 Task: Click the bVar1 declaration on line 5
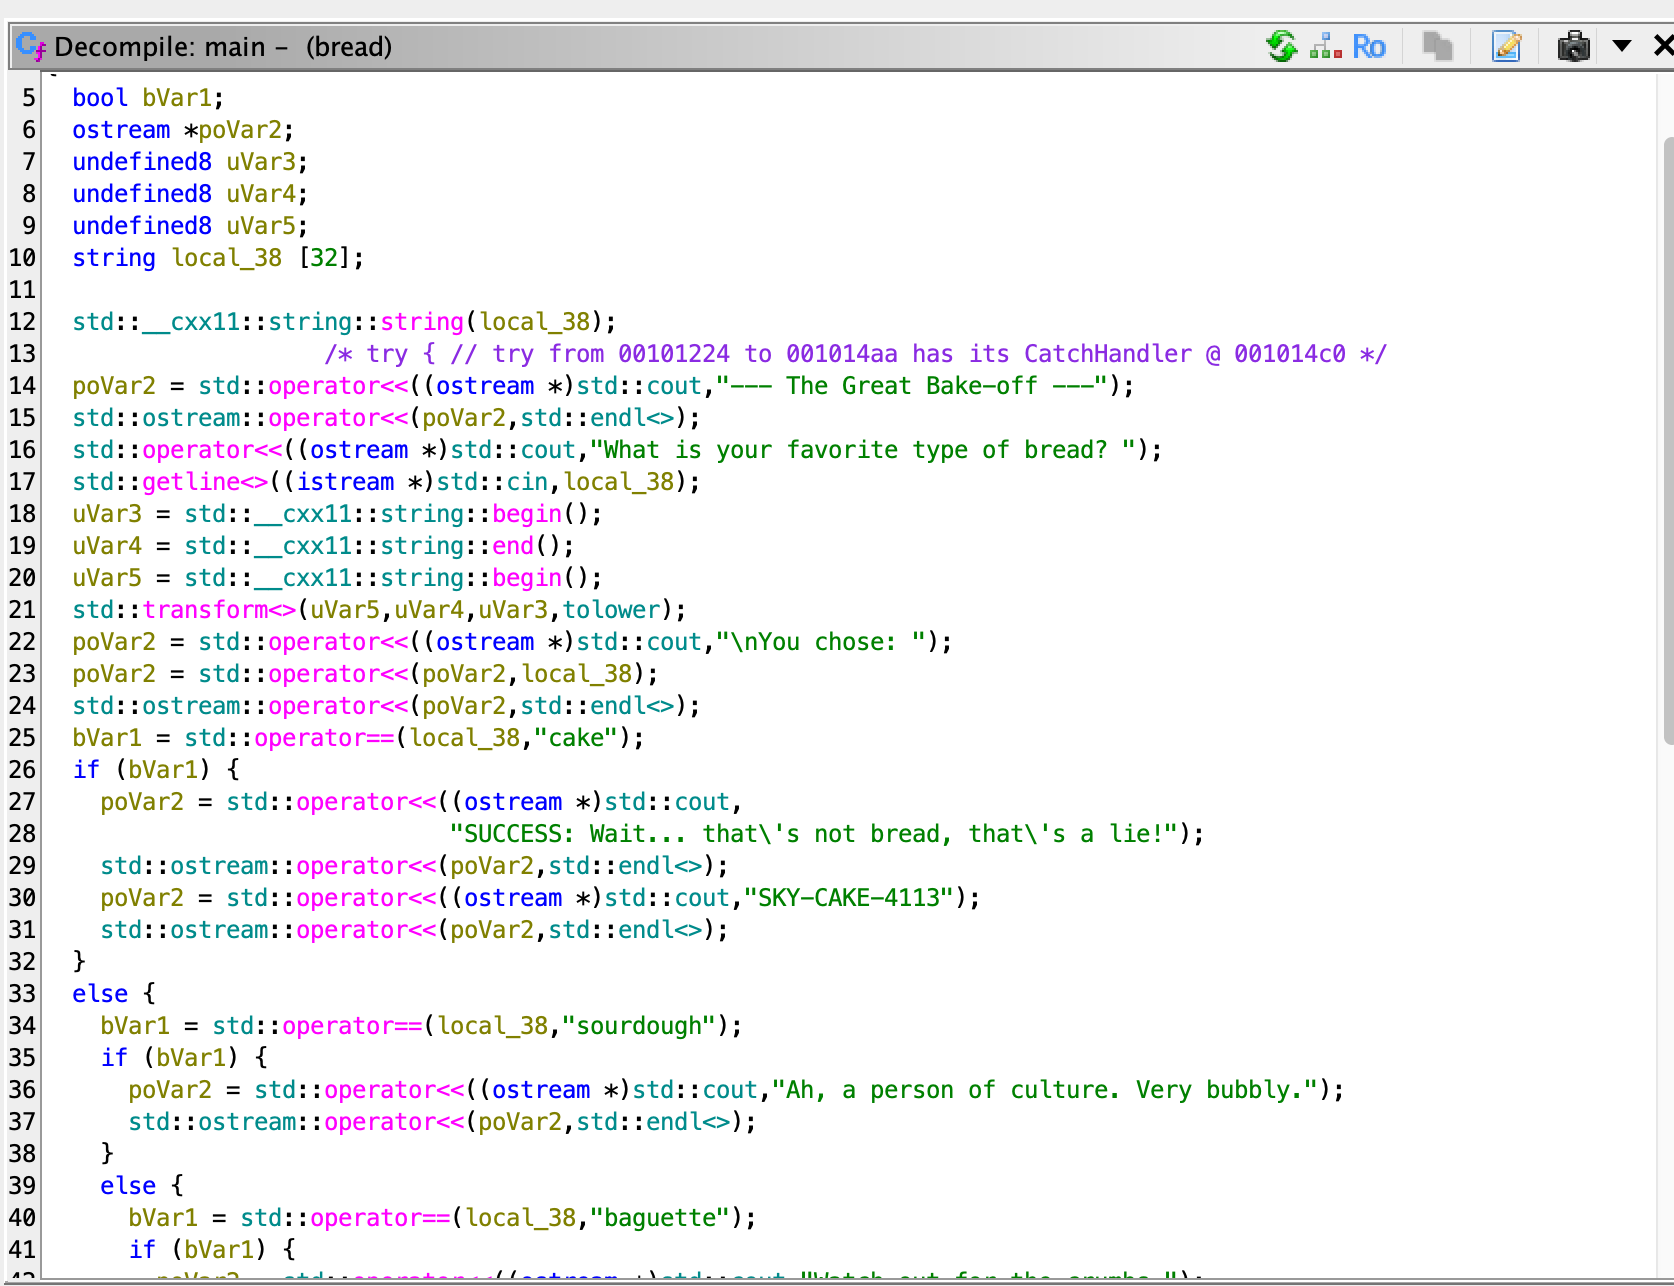point(176,98)
